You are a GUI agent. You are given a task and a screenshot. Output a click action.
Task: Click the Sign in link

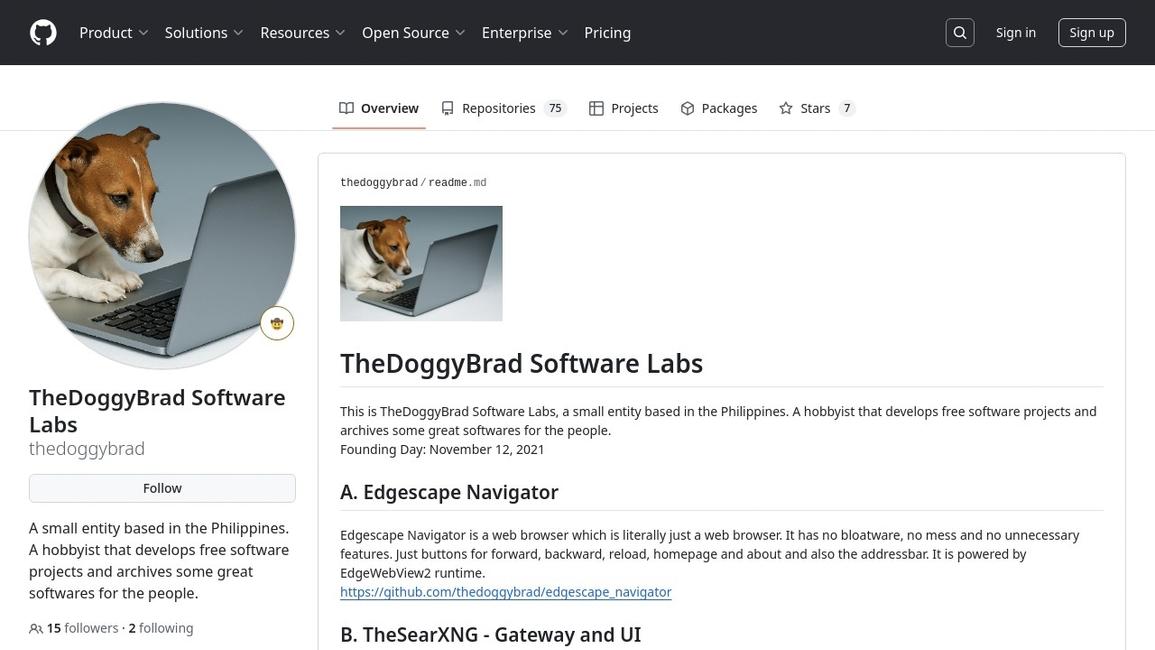click(1015, 32)
